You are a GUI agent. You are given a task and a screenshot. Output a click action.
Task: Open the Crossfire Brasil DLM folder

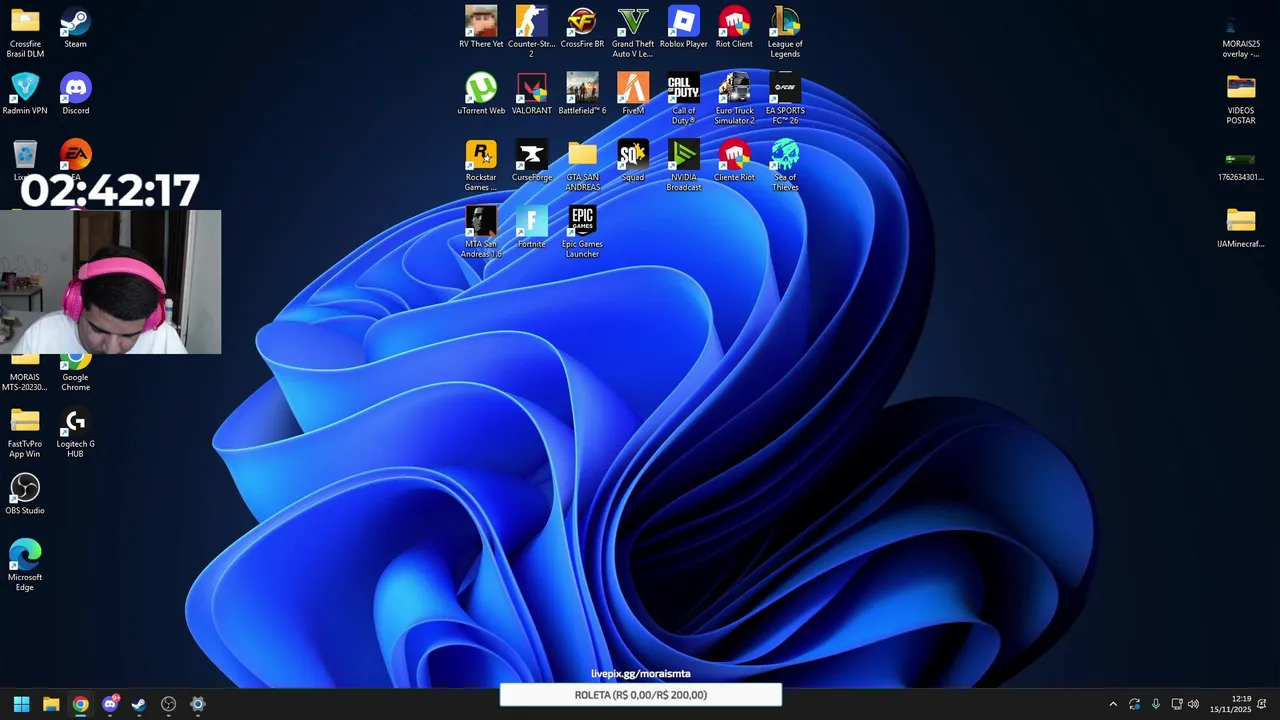pyautogui.click(x=25, y=32)
